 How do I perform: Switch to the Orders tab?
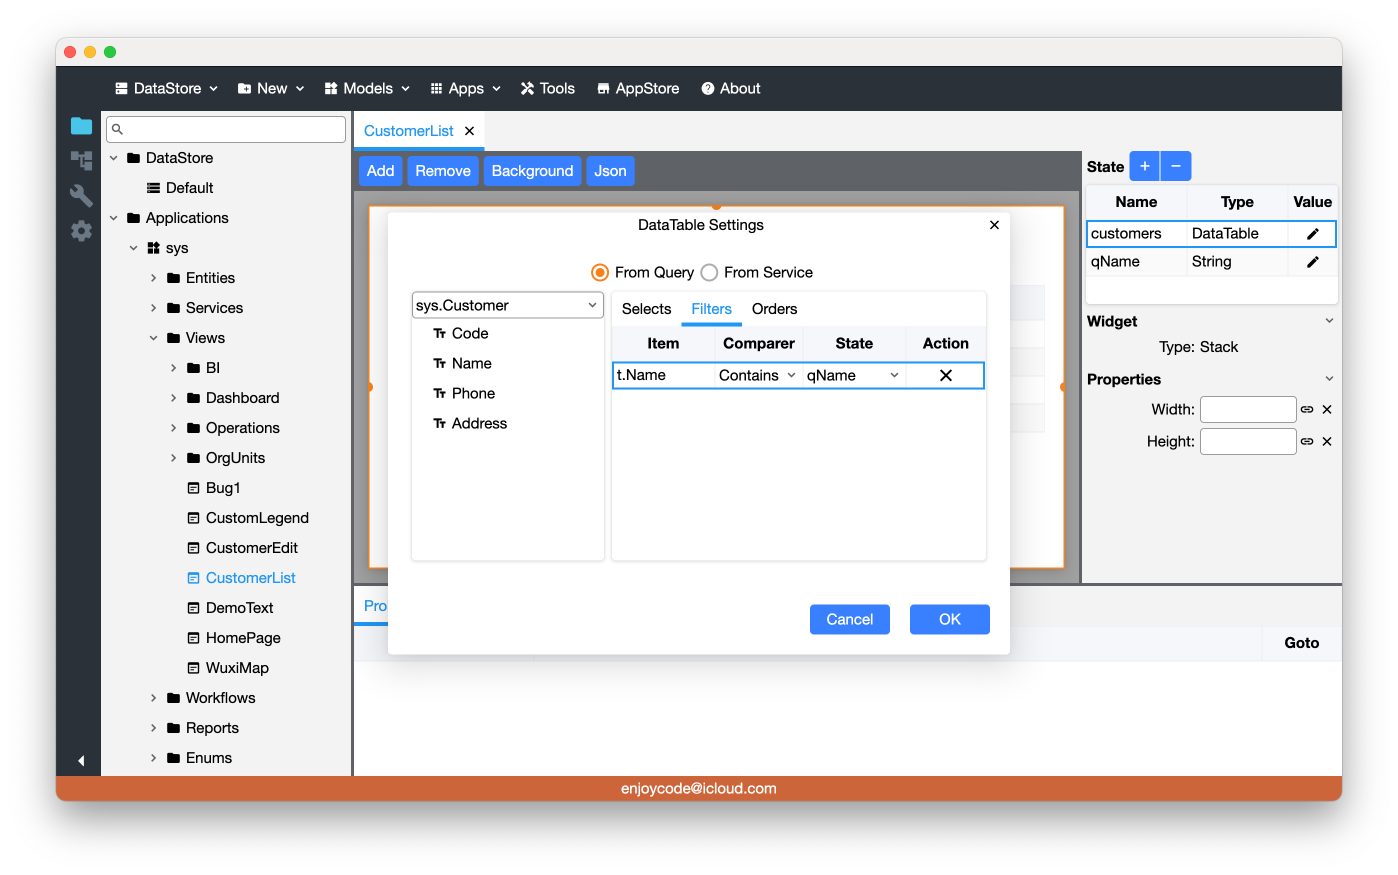(x=774, y=309)
